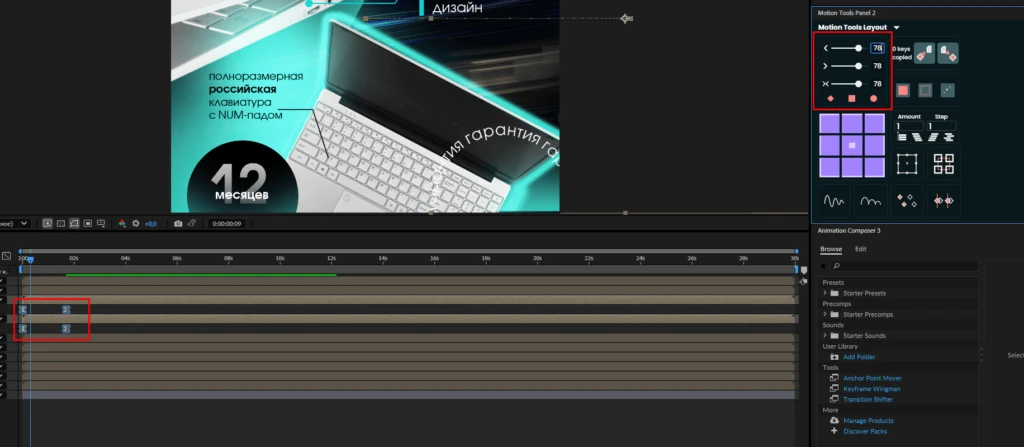Click the paste keys icon in Motion Tools
The height and width of the screenshot is (447, 1024).
point(948,54)
